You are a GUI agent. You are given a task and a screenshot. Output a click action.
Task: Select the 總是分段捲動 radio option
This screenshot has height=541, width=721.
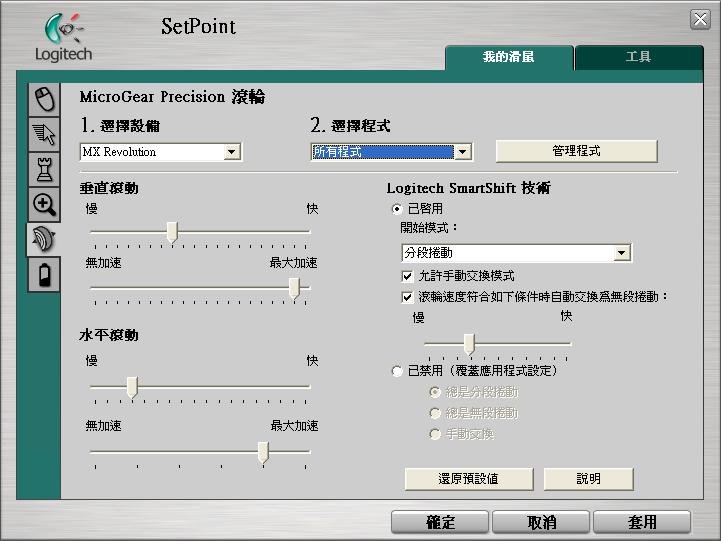click(435, 392)
